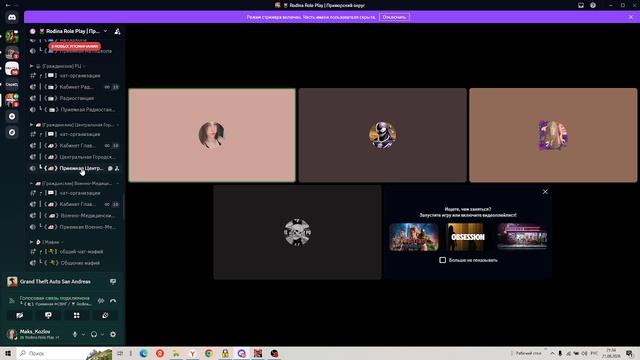The height and width of the screenshot is (360, 640).
Task: Join Приемная Военно-Ме... voice channel
Action: click(x=75, y=227)
